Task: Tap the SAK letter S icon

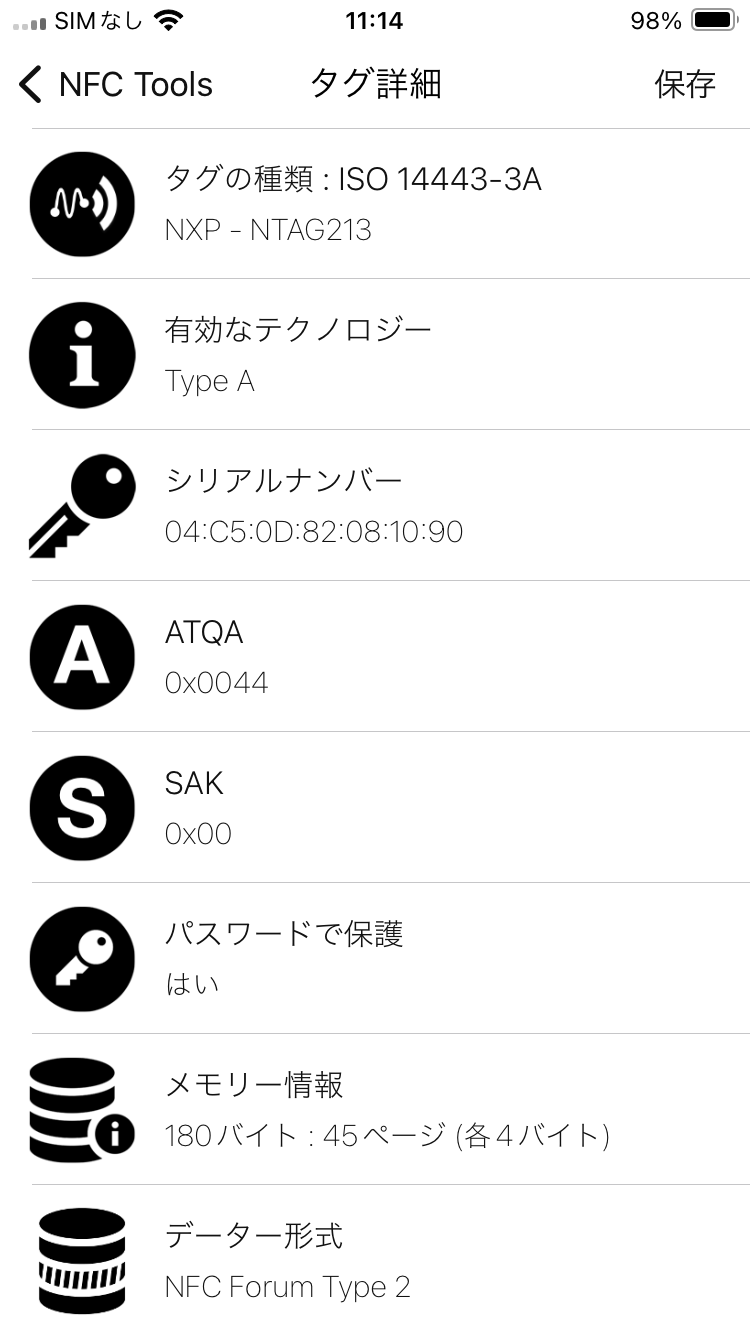Action: click(x=82, y=808)
